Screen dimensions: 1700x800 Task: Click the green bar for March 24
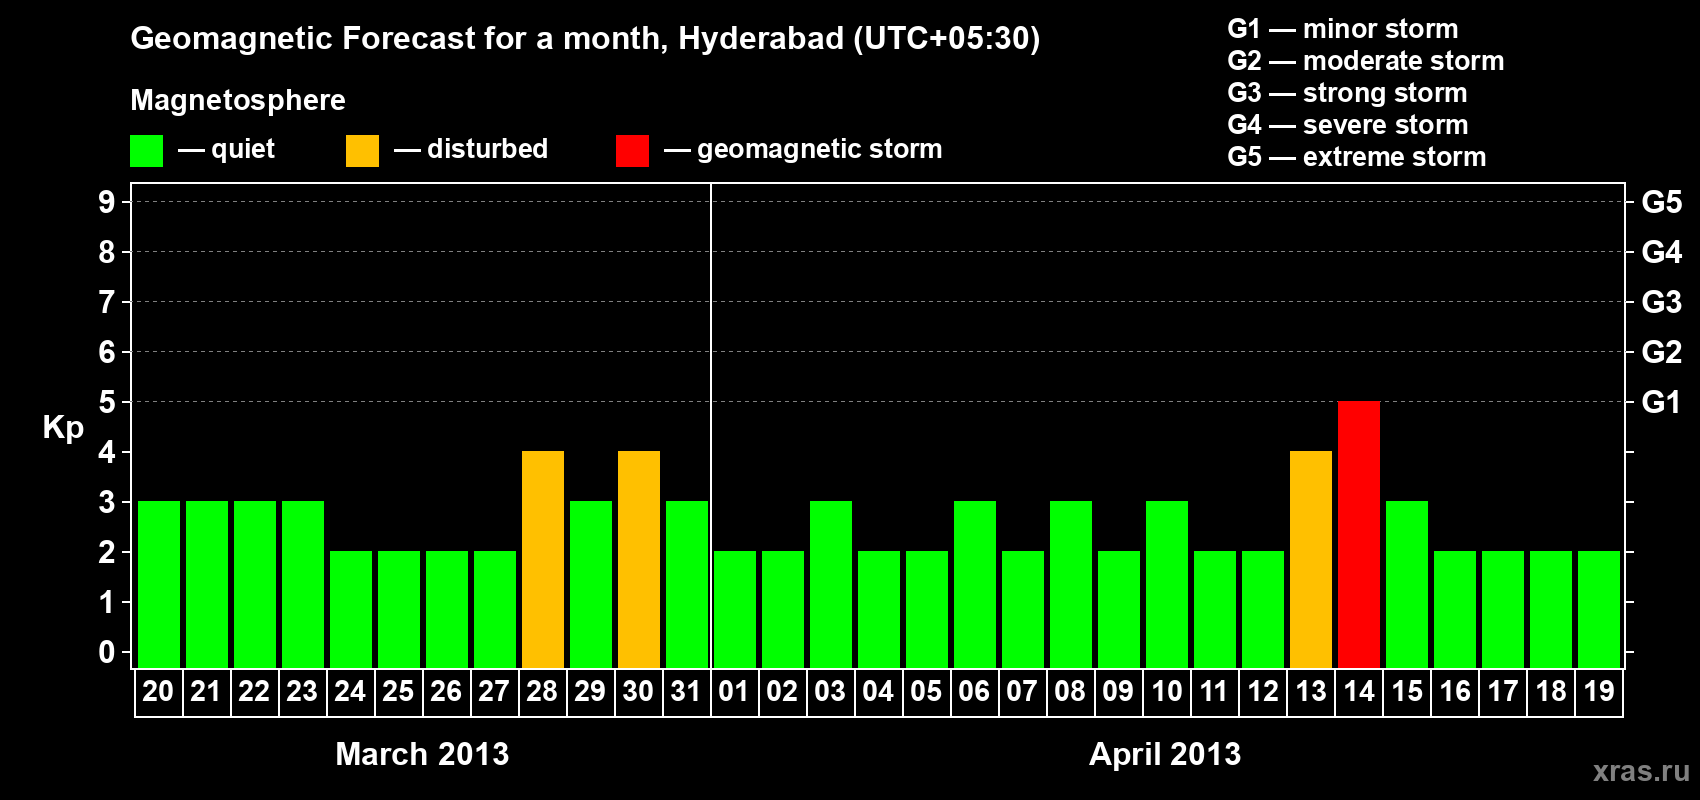click(351, 609)
